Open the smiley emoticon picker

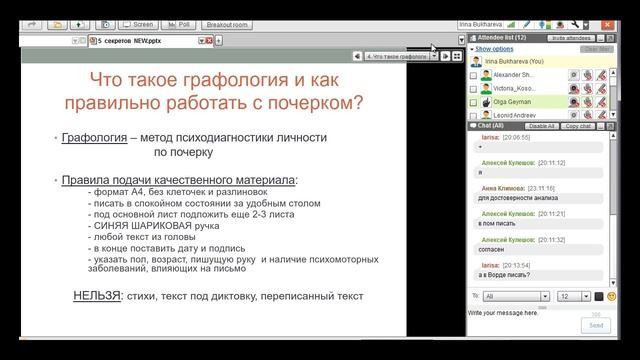[x=611, y=296]
